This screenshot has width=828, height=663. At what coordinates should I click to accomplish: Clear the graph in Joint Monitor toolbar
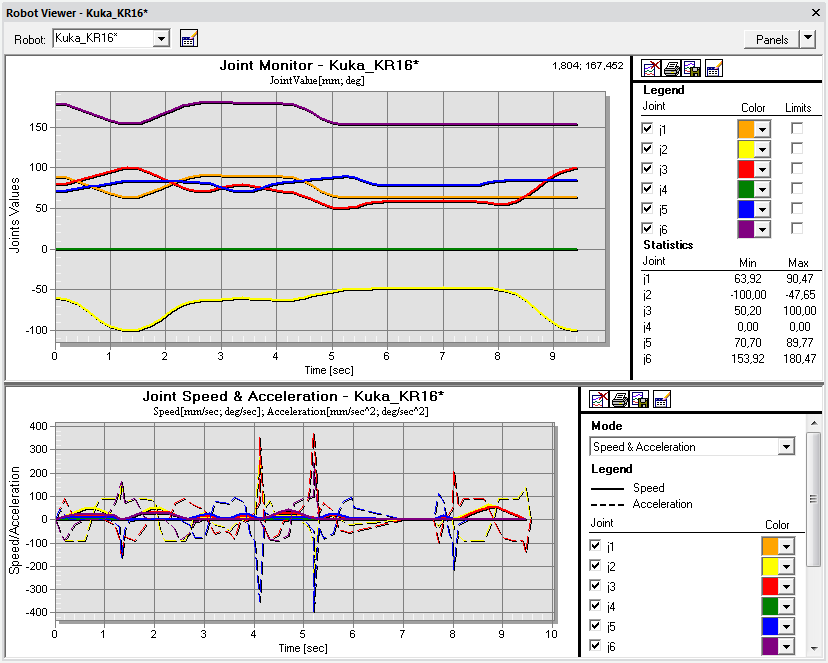[651, 69]
